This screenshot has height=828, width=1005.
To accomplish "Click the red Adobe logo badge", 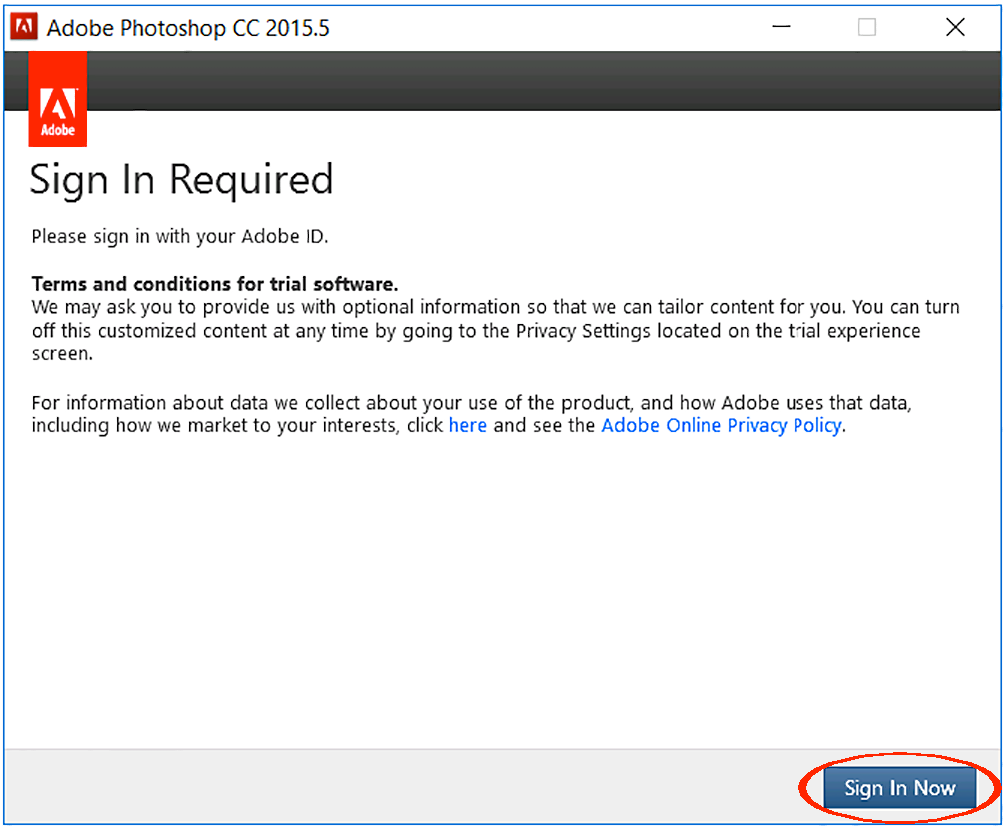I will pyautogui.click(x=58, y=99).
